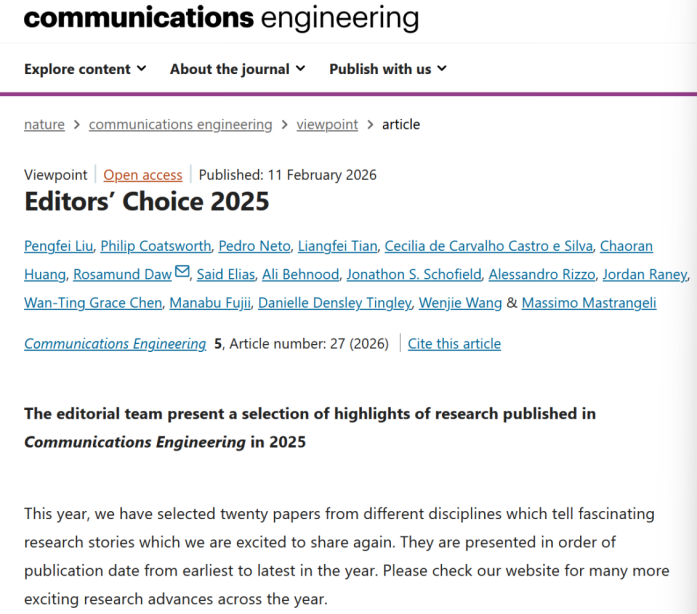The image size is (697, 614).
Task: Expand the Explore content menu
Action: [85, 69]
